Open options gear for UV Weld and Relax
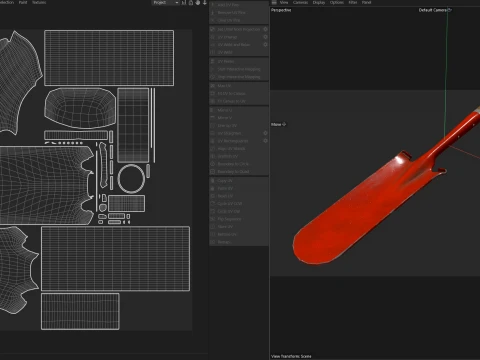This screenshot has width=480, height=360. point(265,44)
